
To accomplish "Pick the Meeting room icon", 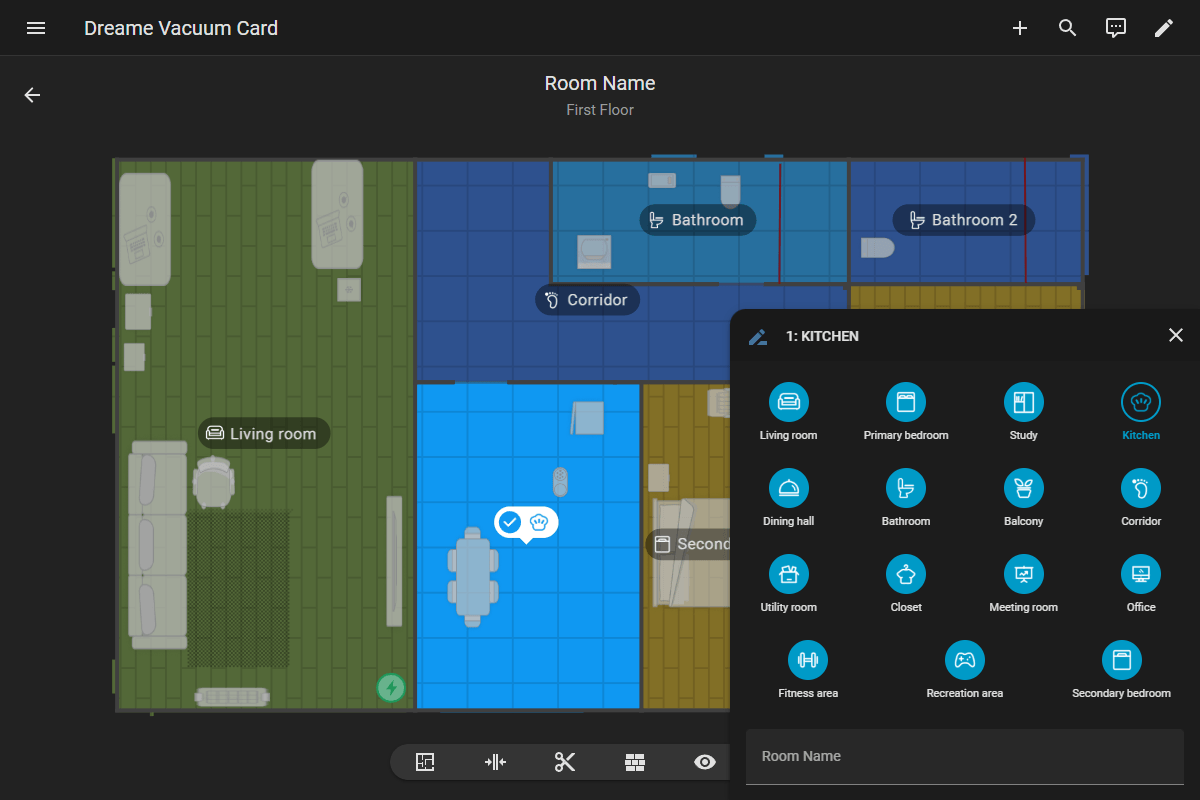I will click(x=1023, y=574).
